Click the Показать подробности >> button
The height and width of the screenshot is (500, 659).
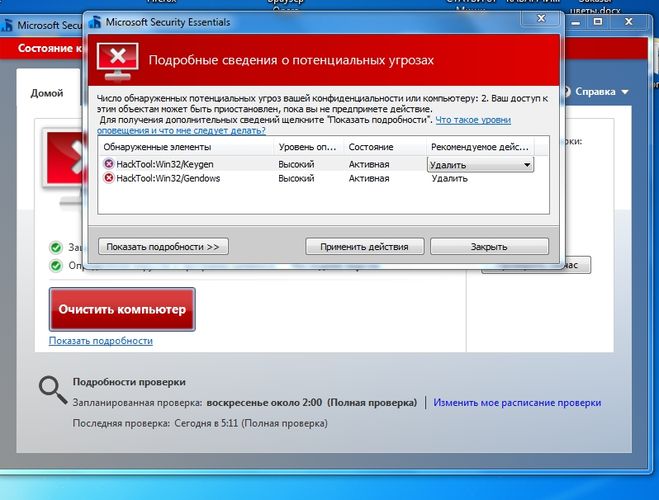point(163,247)
